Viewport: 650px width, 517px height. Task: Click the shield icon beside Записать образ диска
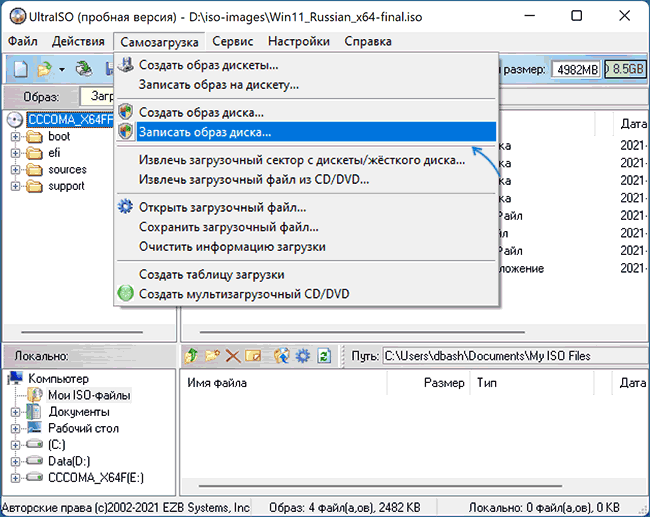(126, 132)
